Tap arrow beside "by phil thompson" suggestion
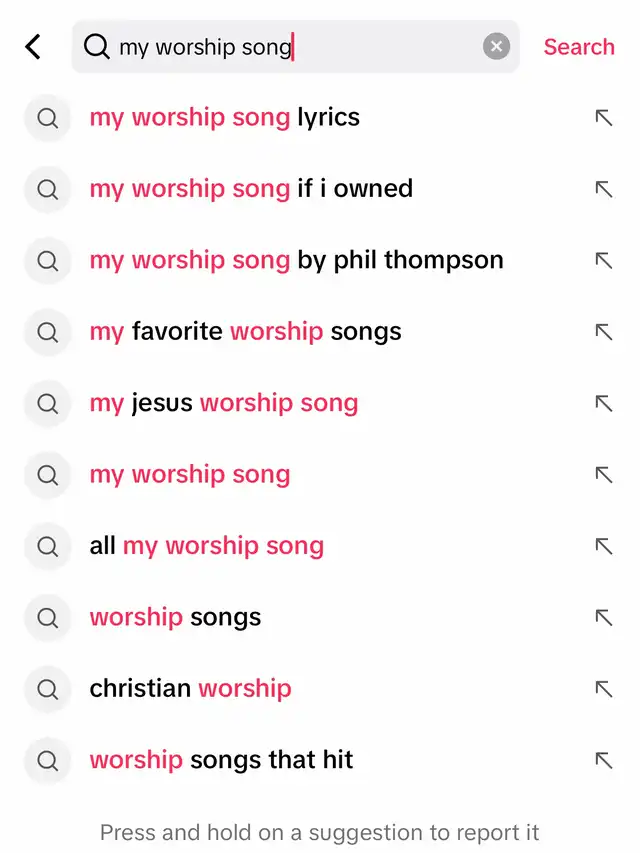 [603, 261]
